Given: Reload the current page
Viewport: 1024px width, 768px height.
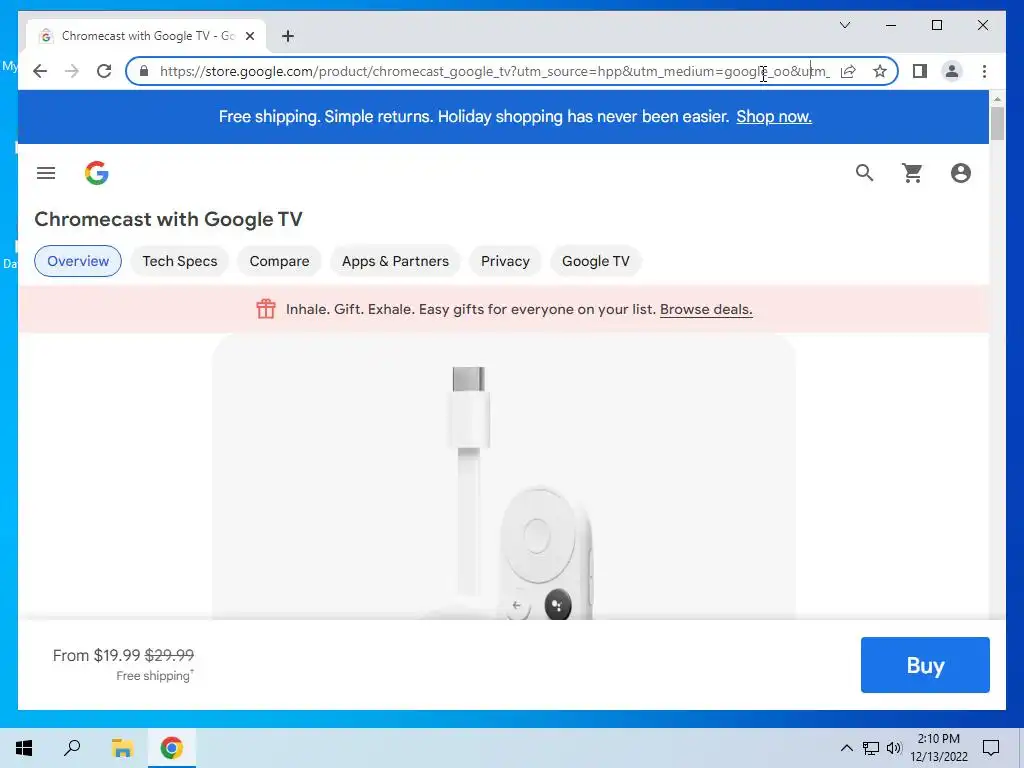Looking at the screenshot, I should click(x=104, y=71).
